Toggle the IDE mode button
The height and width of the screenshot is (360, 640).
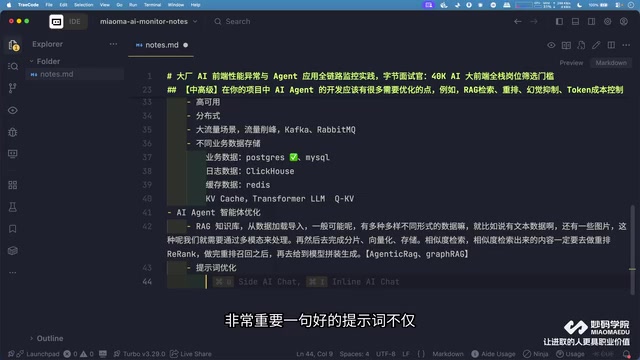pos(74,21)
